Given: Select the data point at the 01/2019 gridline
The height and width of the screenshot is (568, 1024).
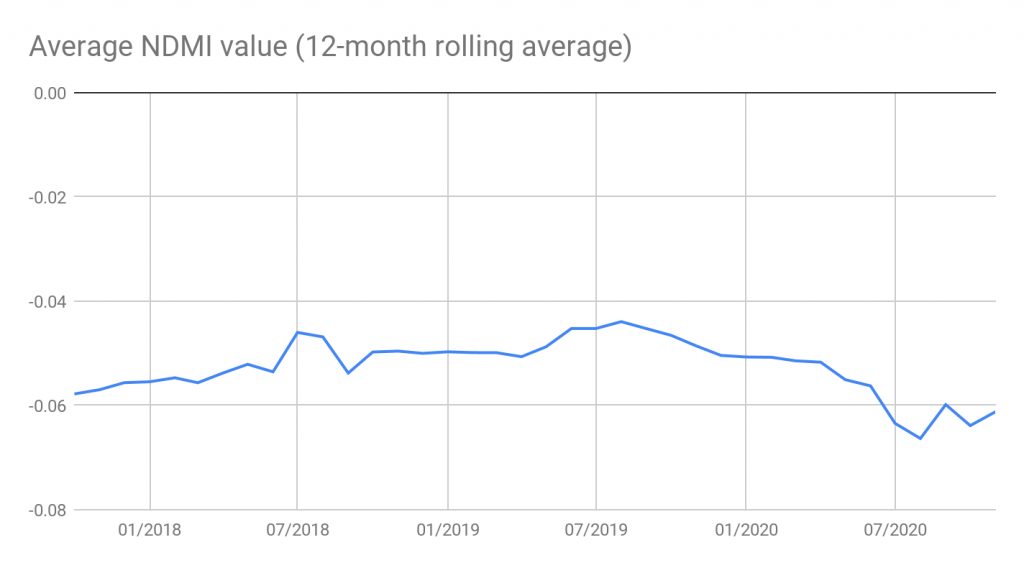Looking at the screenshot, I should click(447, 351).
